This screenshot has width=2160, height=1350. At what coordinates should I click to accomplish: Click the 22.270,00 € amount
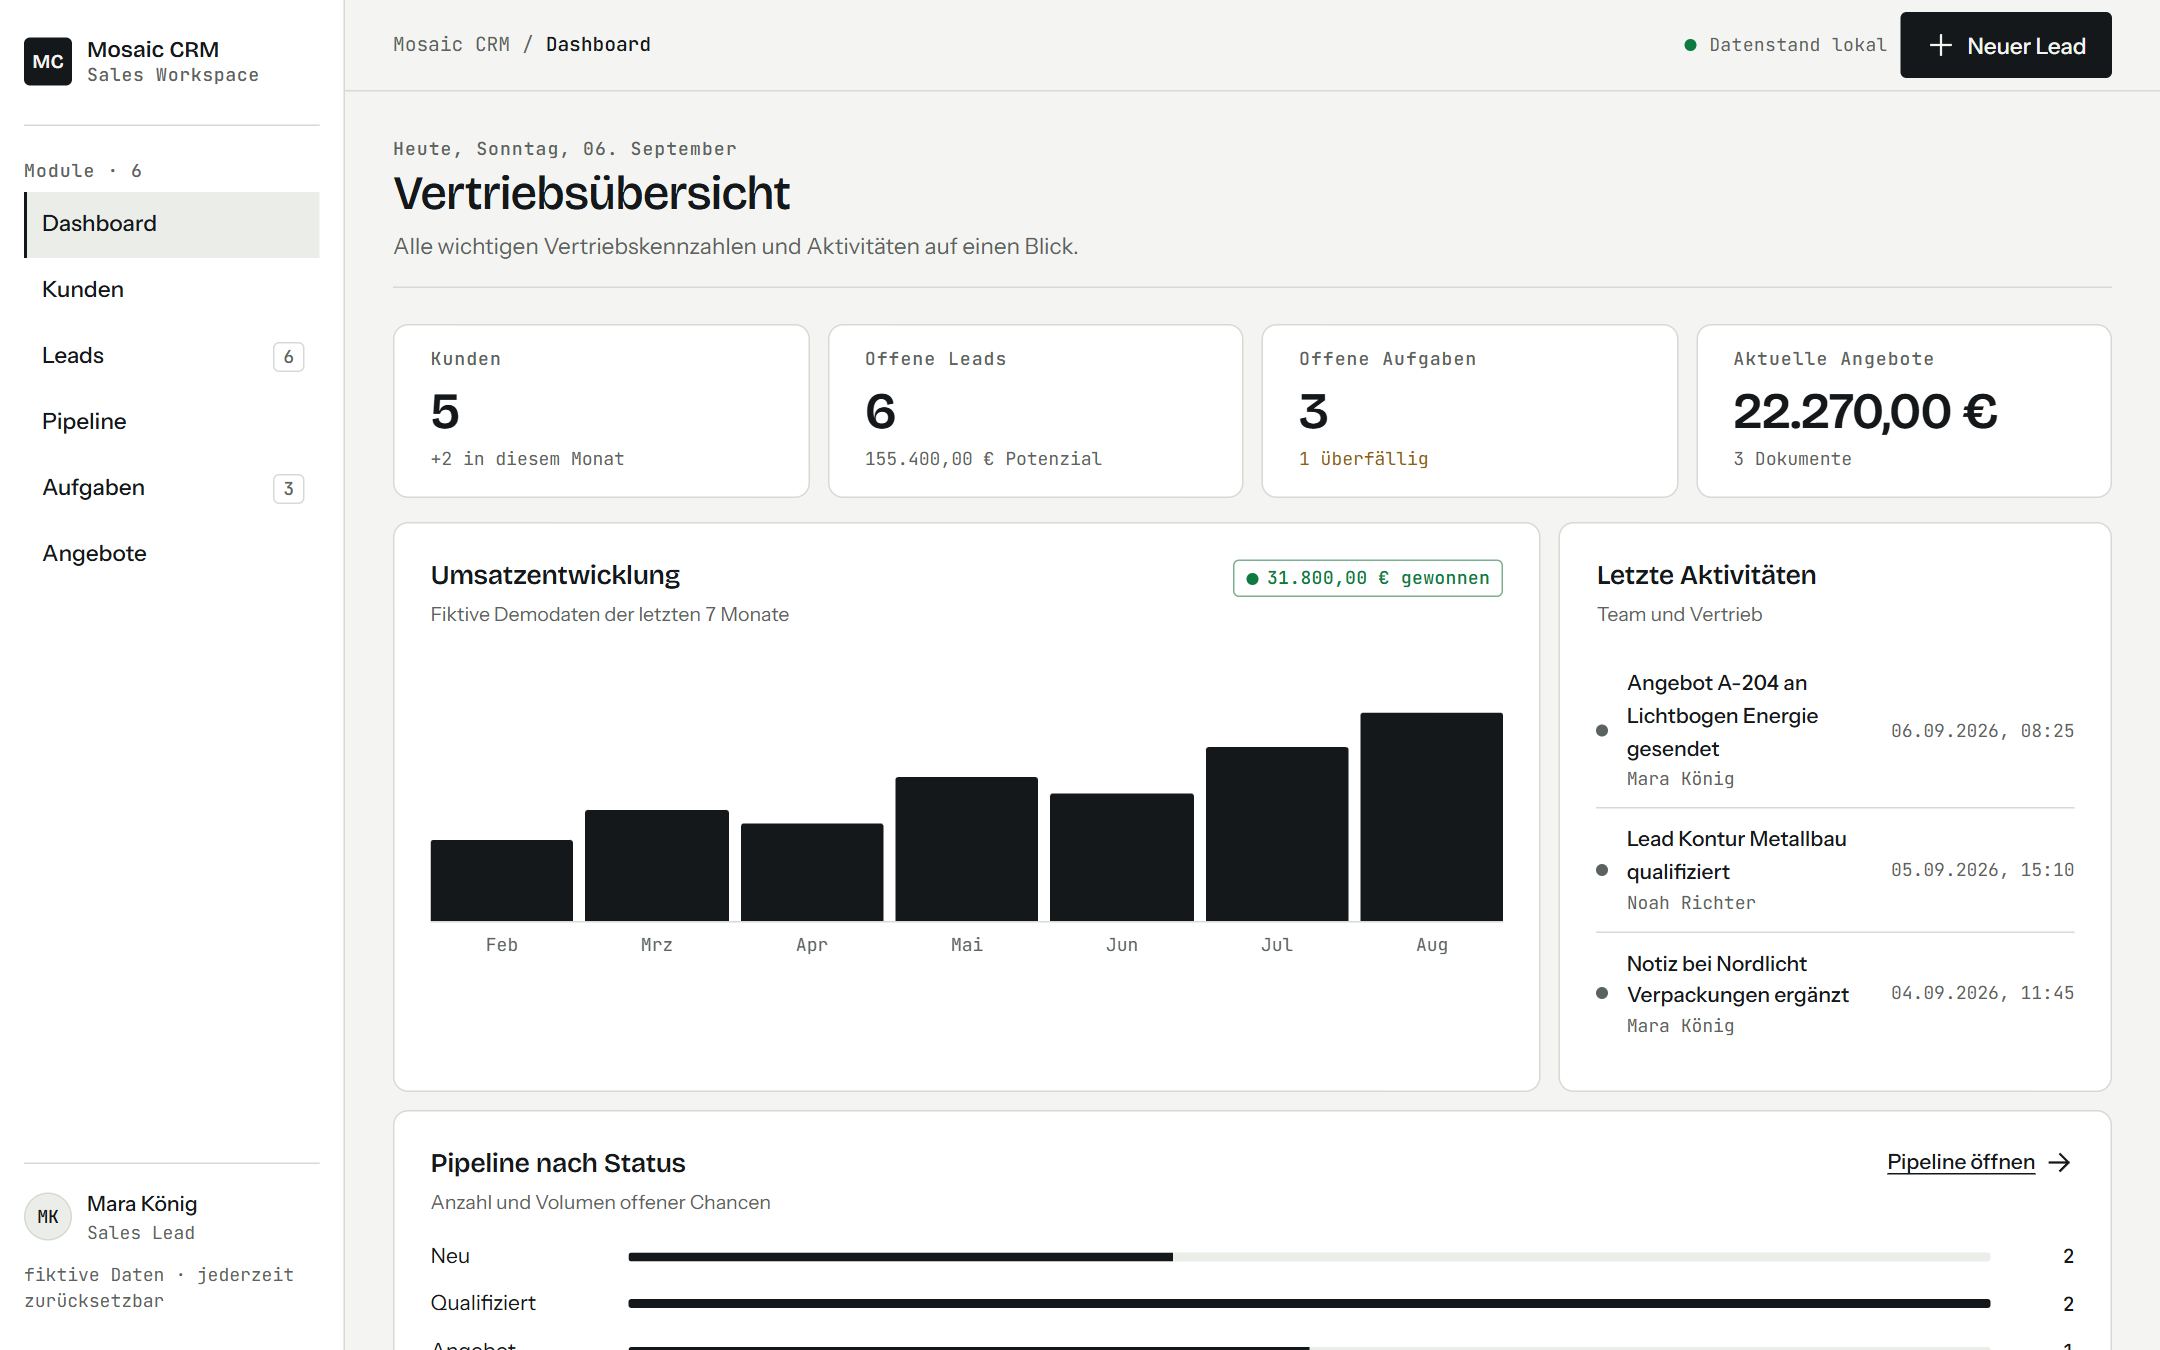coord(1865,412)
